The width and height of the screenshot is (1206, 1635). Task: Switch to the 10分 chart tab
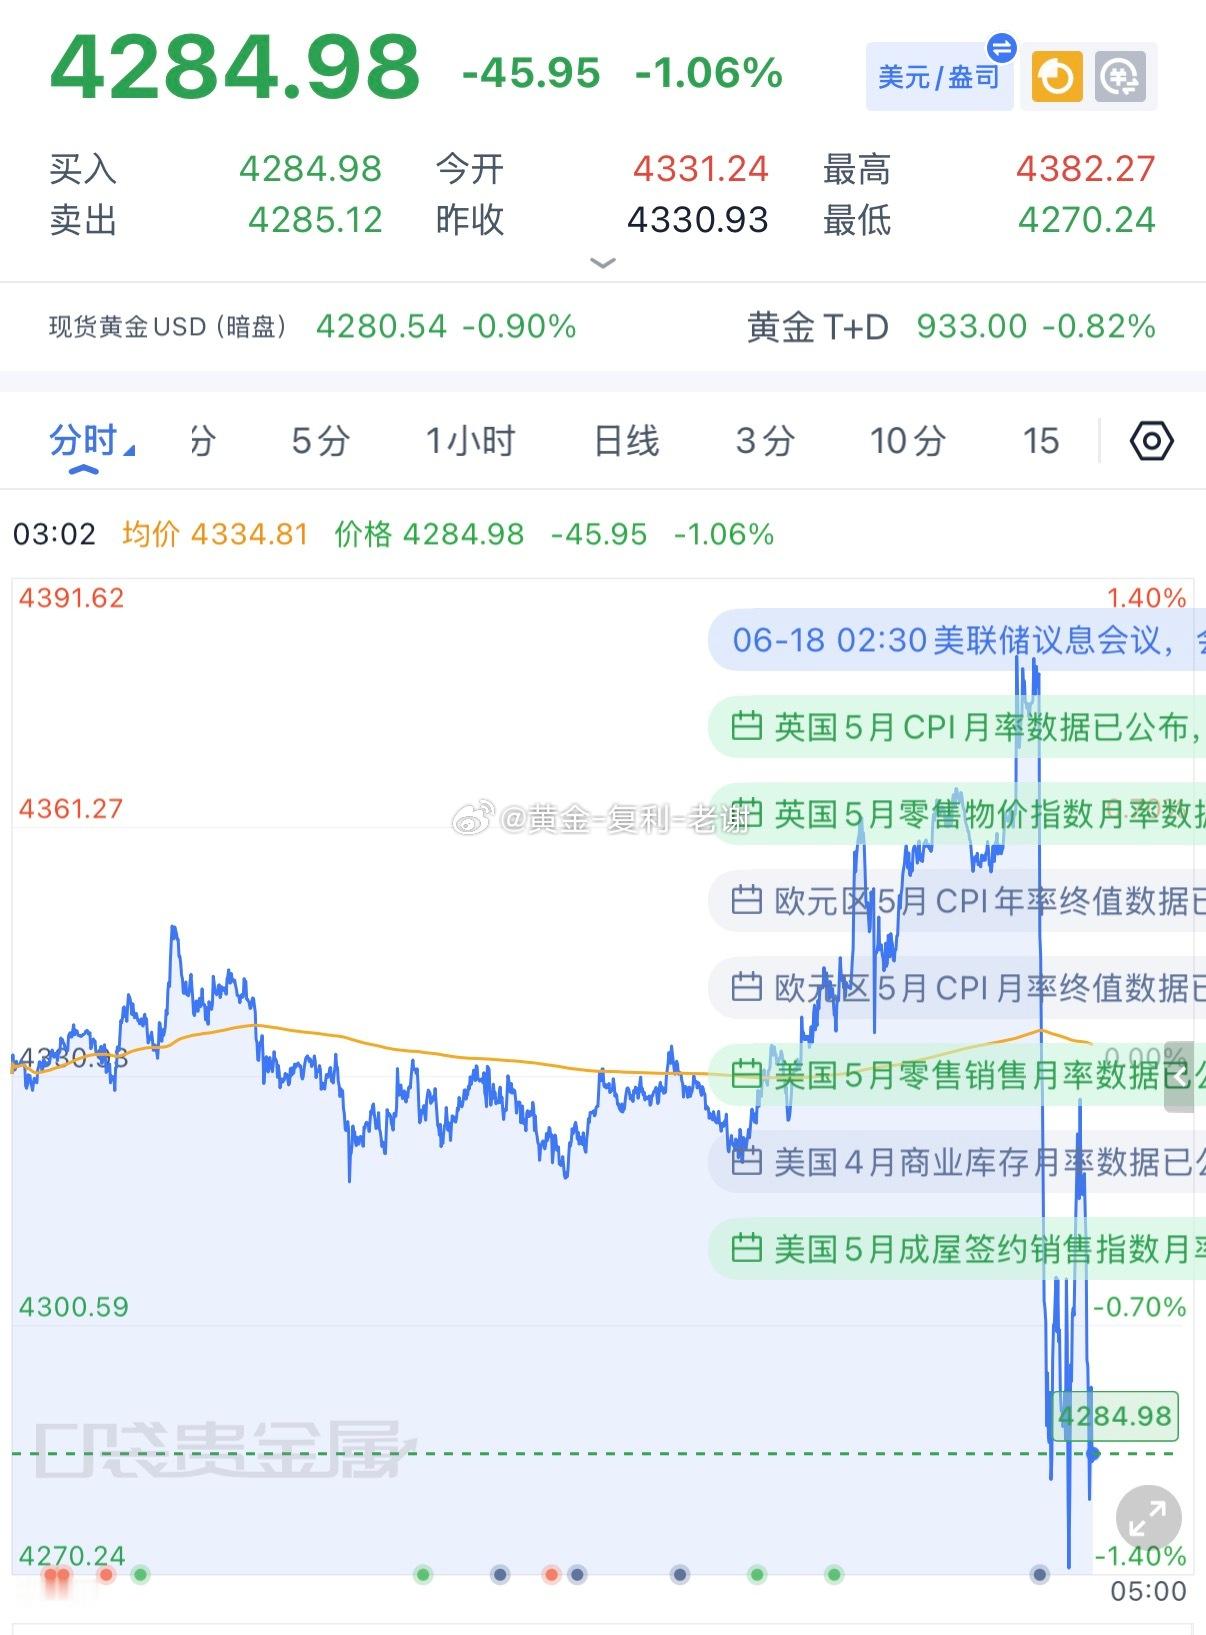907,441
